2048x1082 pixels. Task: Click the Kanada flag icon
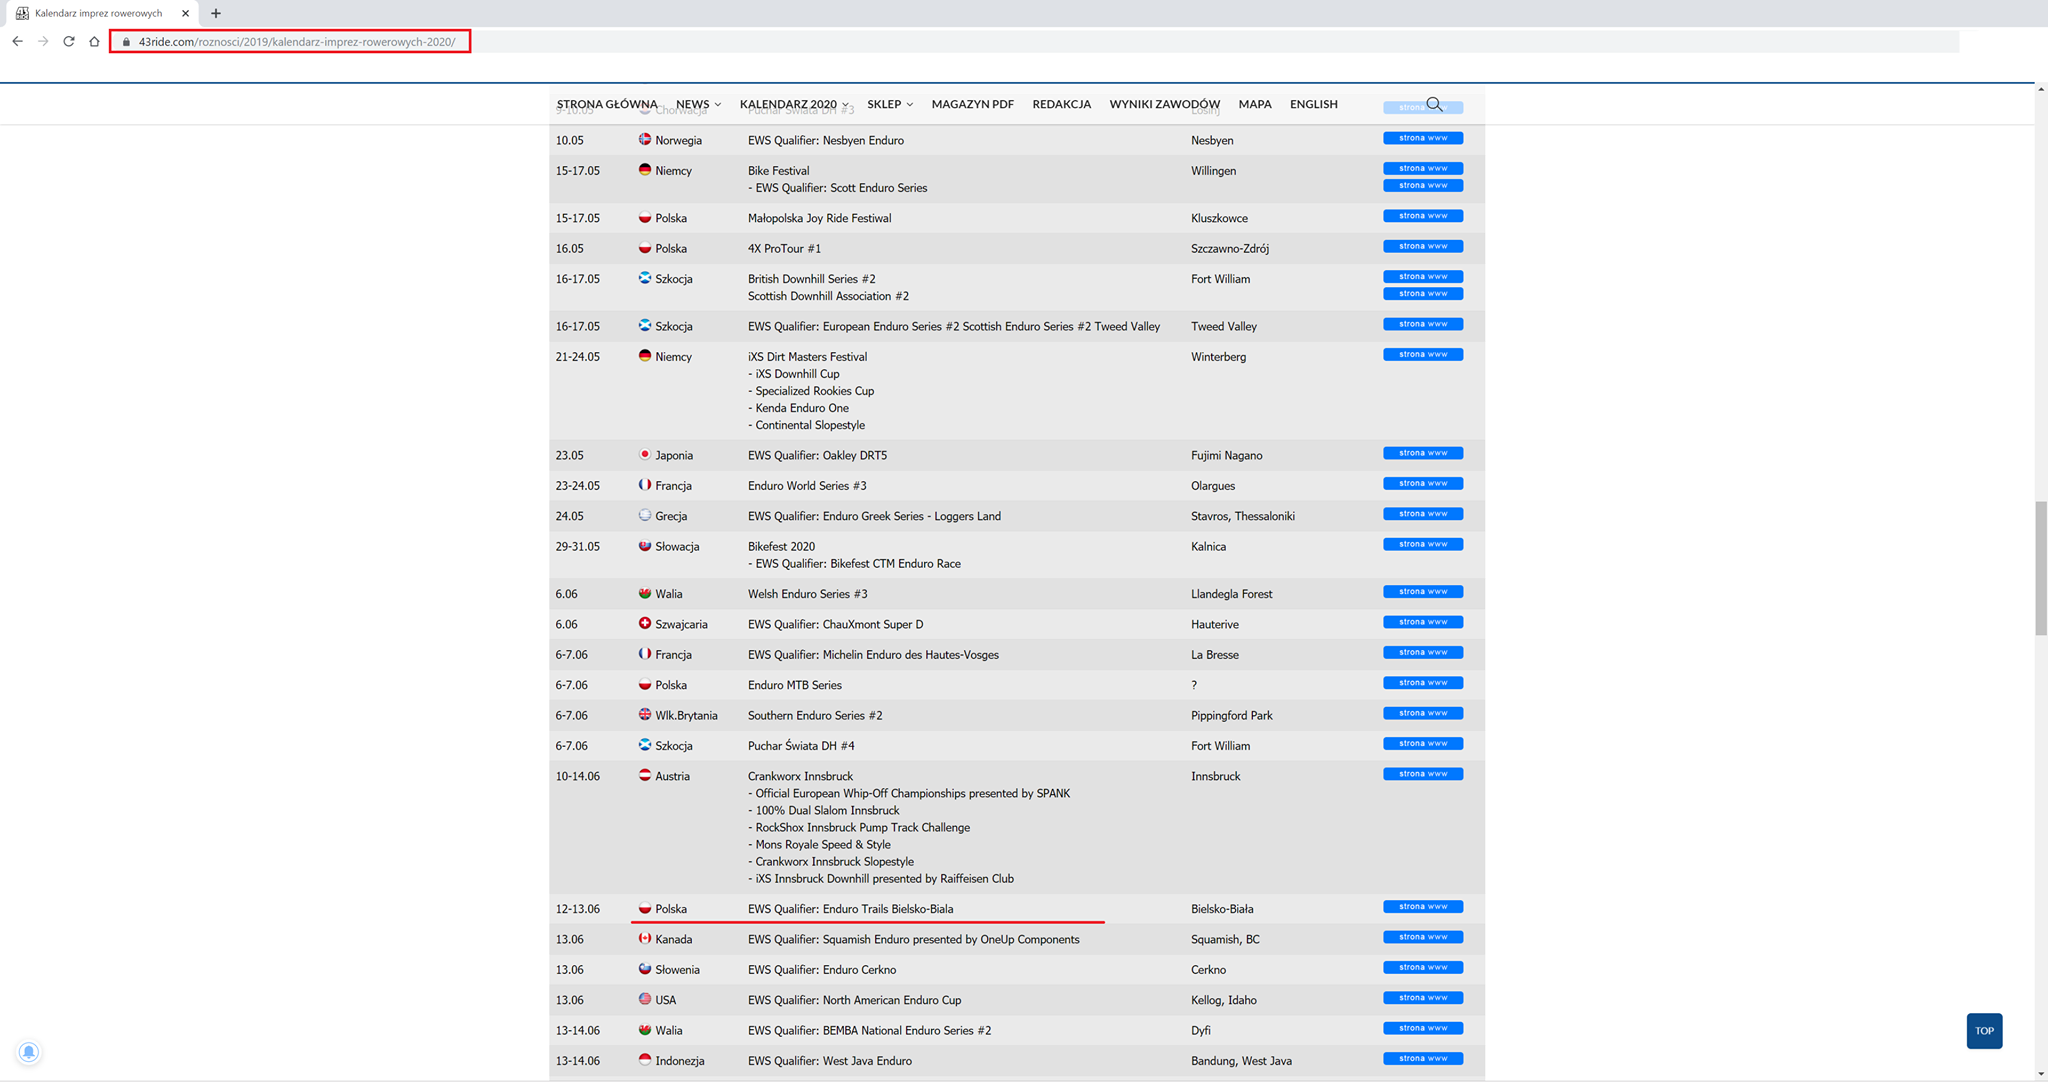tap(645, 938)
